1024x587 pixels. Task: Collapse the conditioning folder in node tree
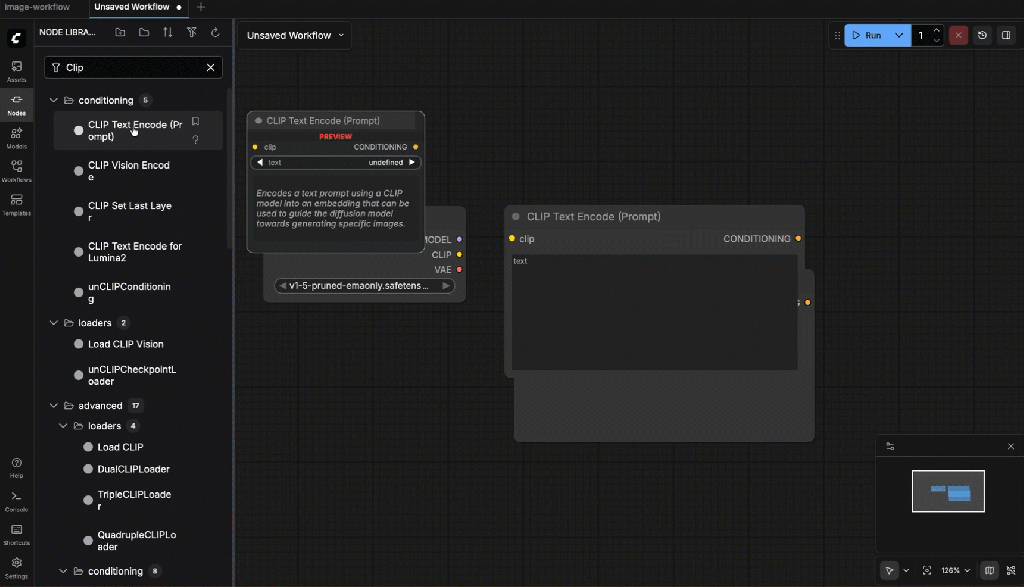click(x=55, y=100)
